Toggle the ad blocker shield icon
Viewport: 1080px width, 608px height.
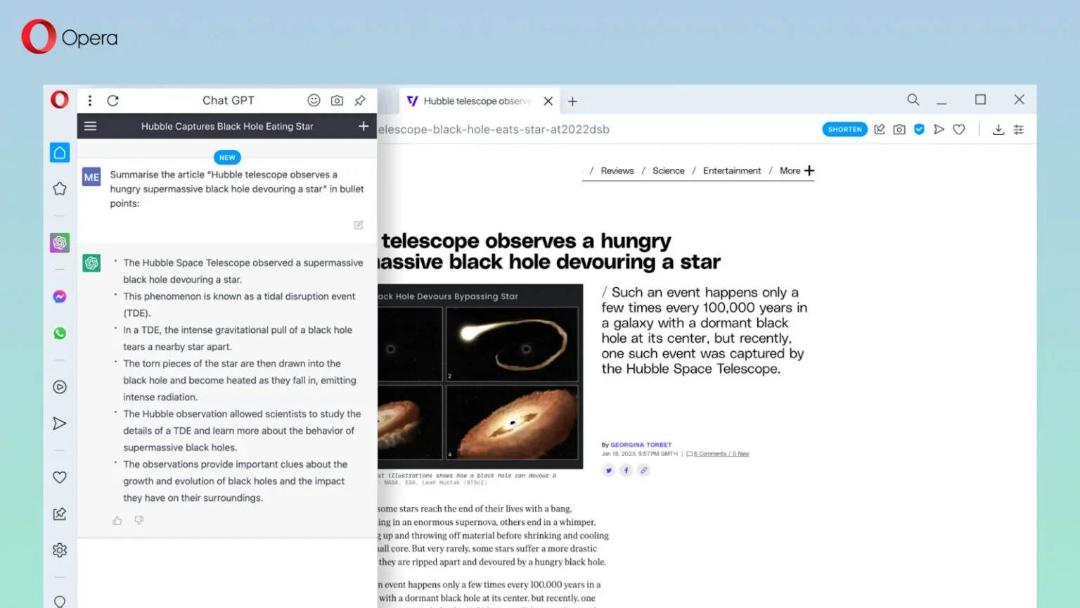point(919,129)
